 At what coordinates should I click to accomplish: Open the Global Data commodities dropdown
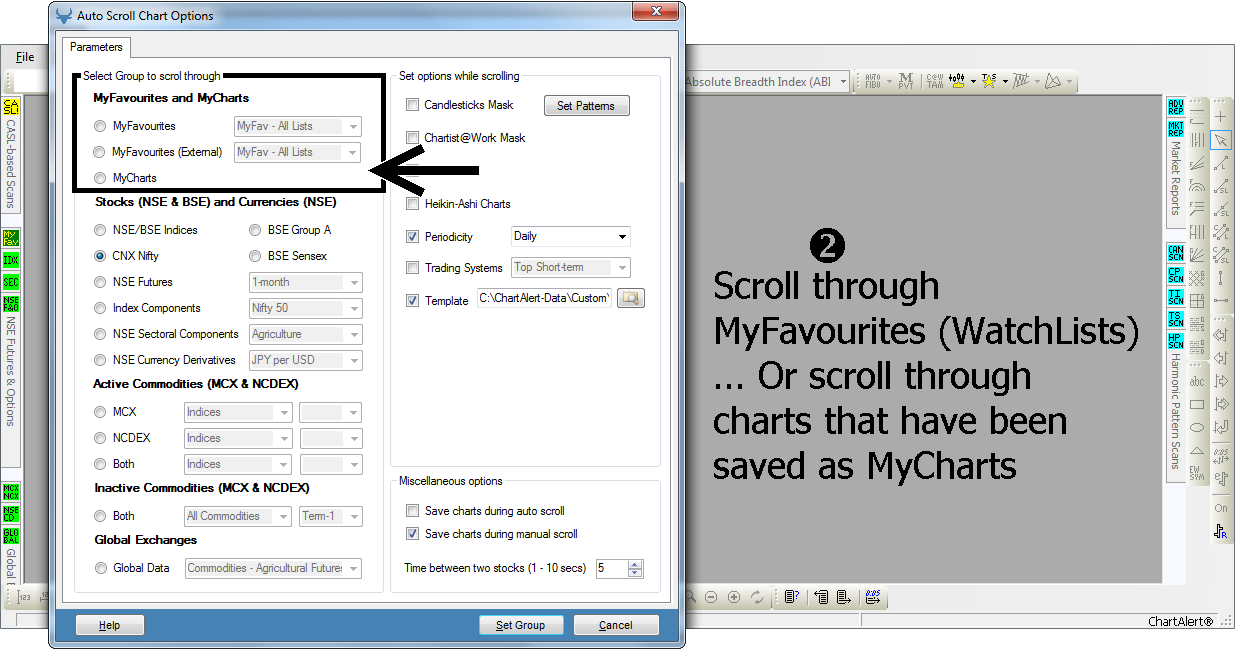[x=274, y=568]
